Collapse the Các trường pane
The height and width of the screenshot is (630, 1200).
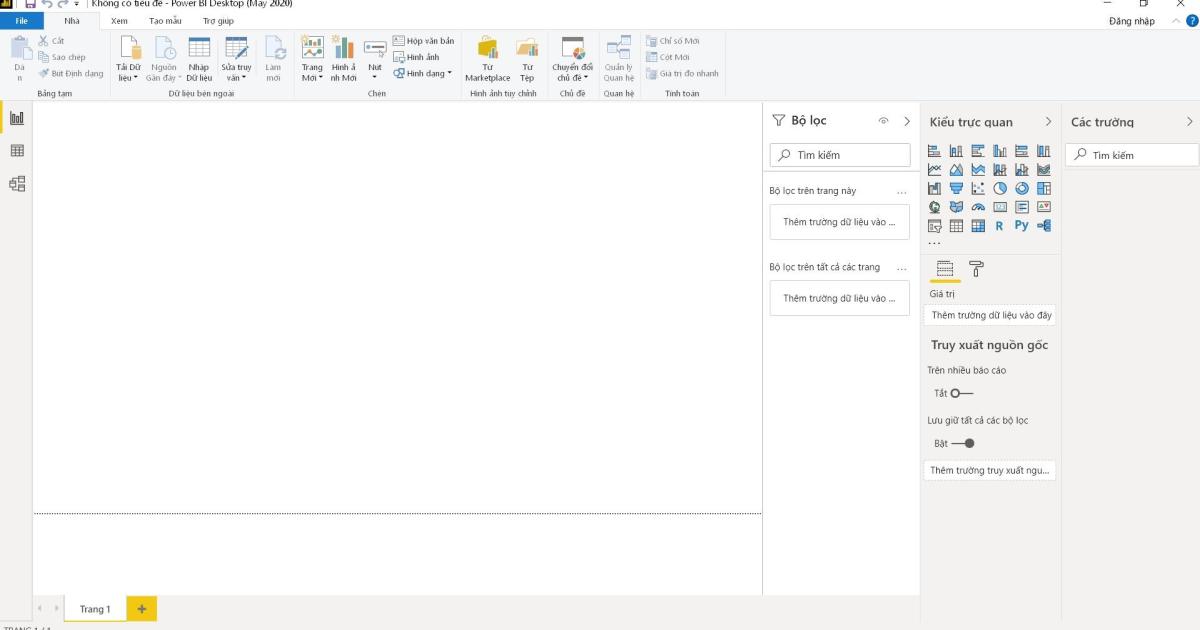(1189, 121)
